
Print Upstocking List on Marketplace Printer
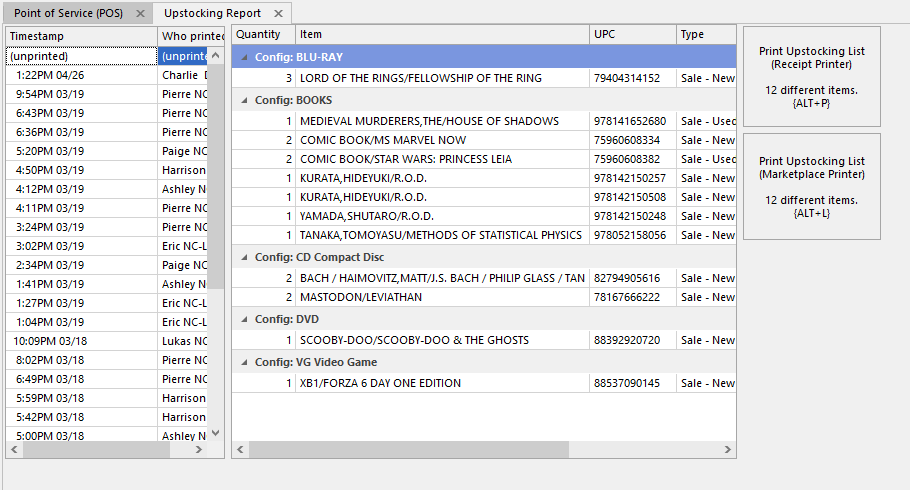tap(811, 186)
